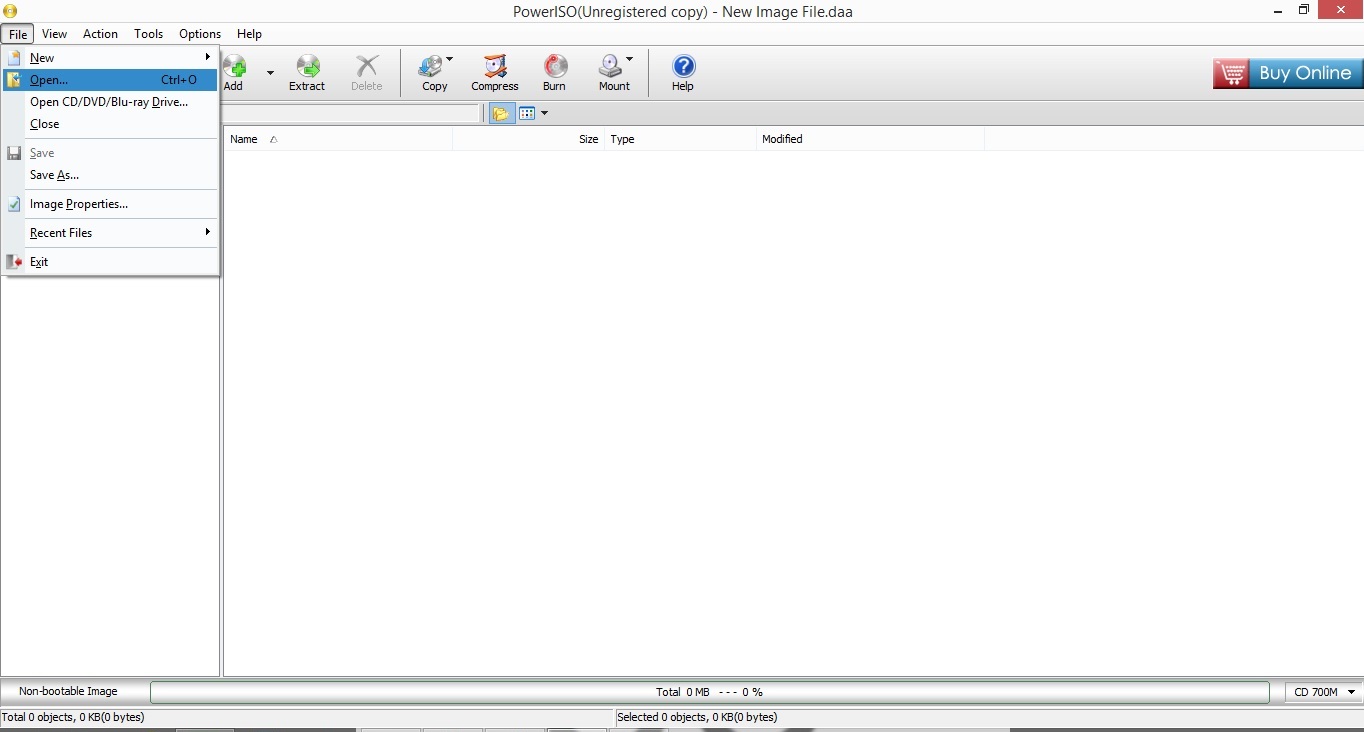
Task: Click the Mount drive toolbar icon
Action: [x=610, y=67]
